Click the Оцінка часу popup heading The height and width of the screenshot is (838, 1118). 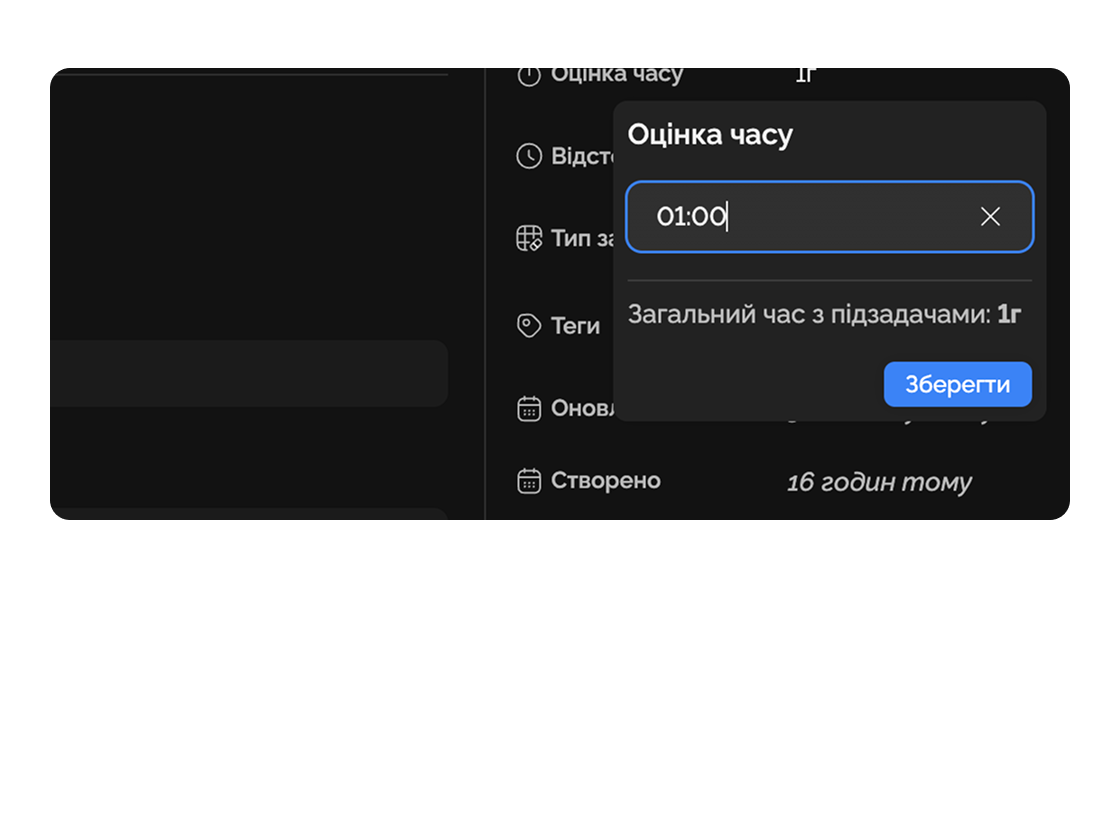710,135
